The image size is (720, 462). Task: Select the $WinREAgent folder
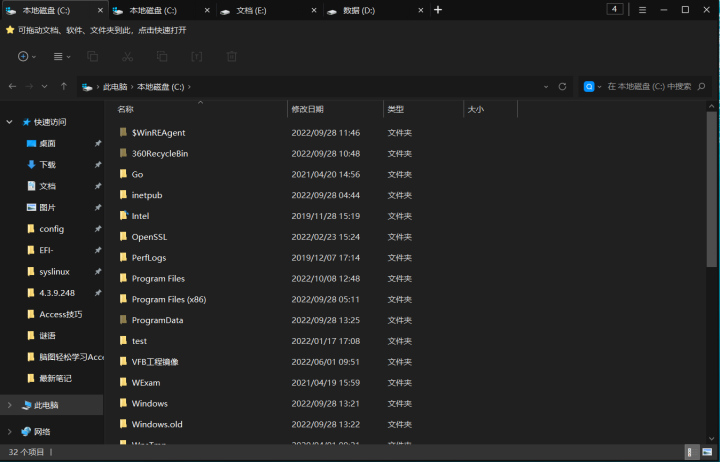coord(158,133)
